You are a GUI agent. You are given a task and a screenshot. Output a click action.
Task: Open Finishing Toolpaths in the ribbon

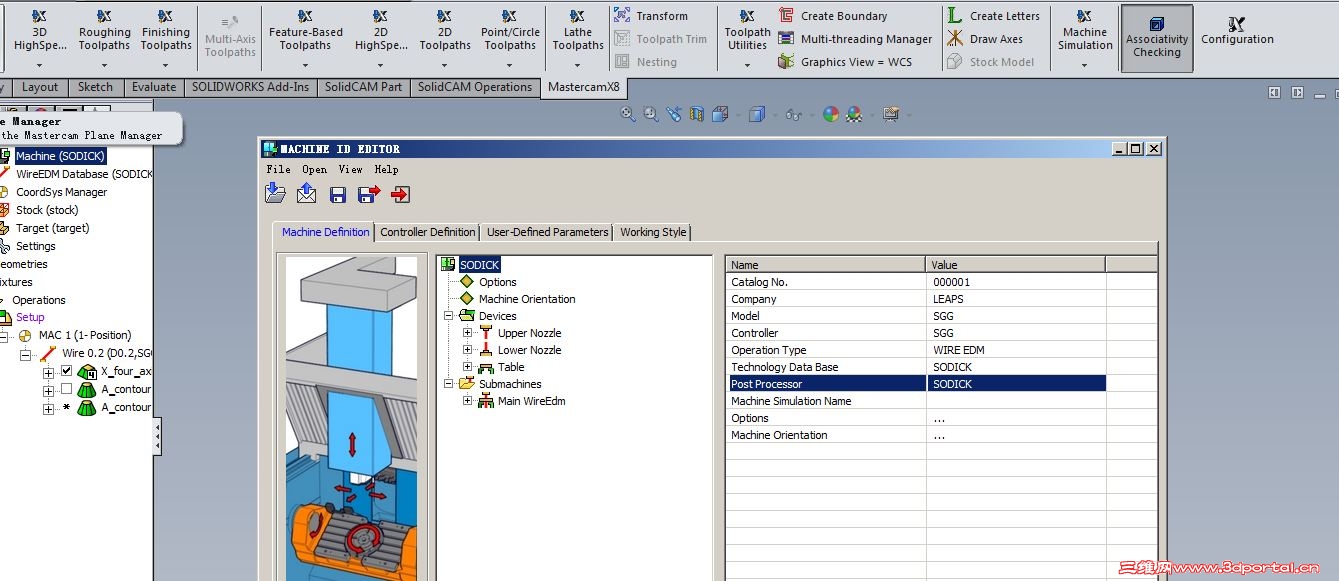(166, 38)
